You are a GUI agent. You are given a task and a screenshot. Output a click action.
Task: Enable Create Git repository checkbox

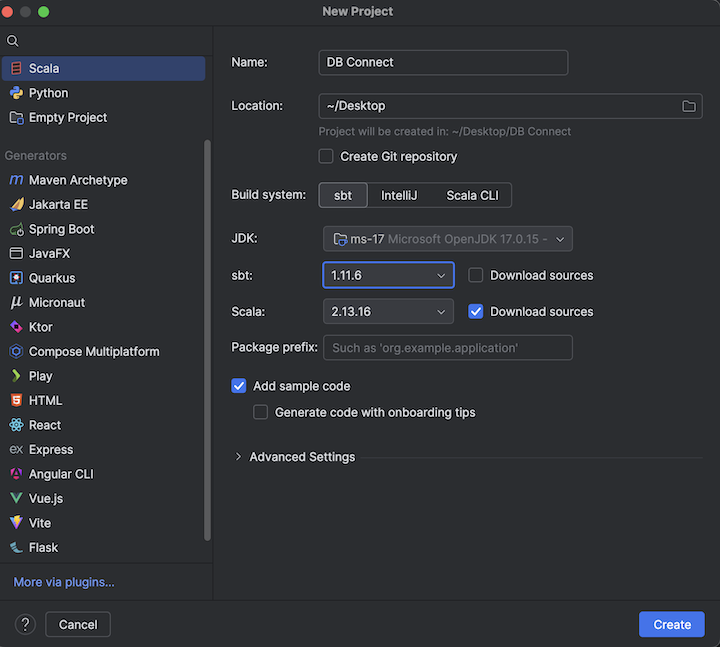coord(326,156)
